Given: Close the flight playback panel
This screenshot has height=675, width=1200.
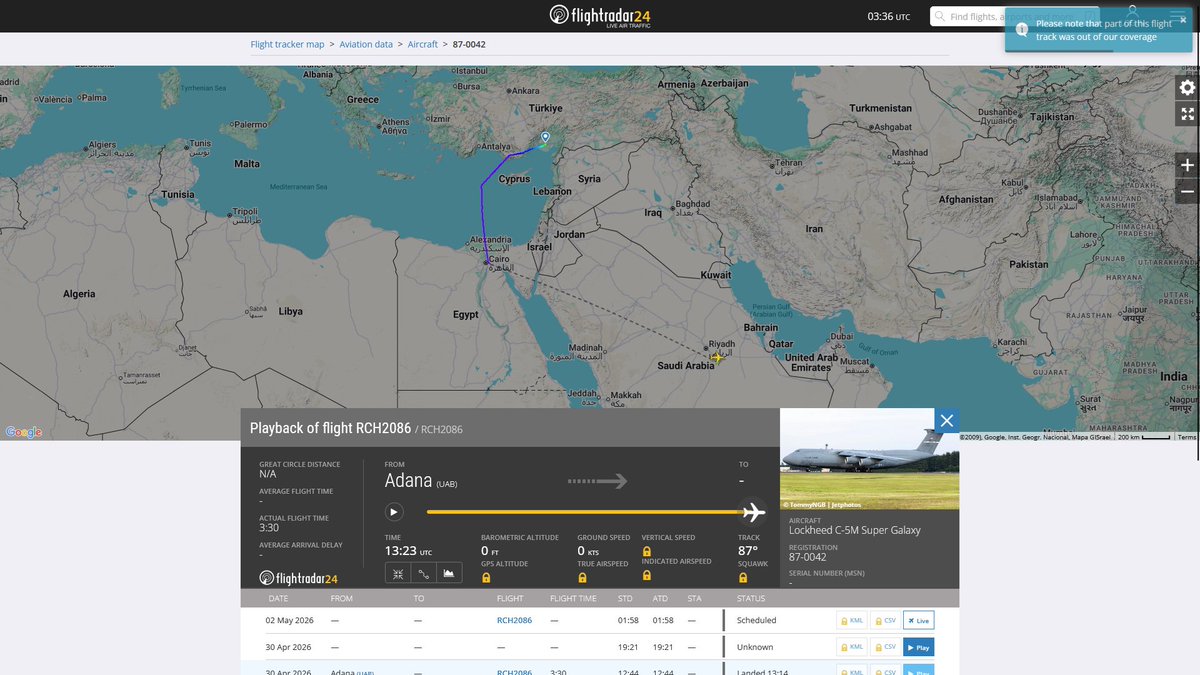Looking at the screenshot, I should click(947, 421).
